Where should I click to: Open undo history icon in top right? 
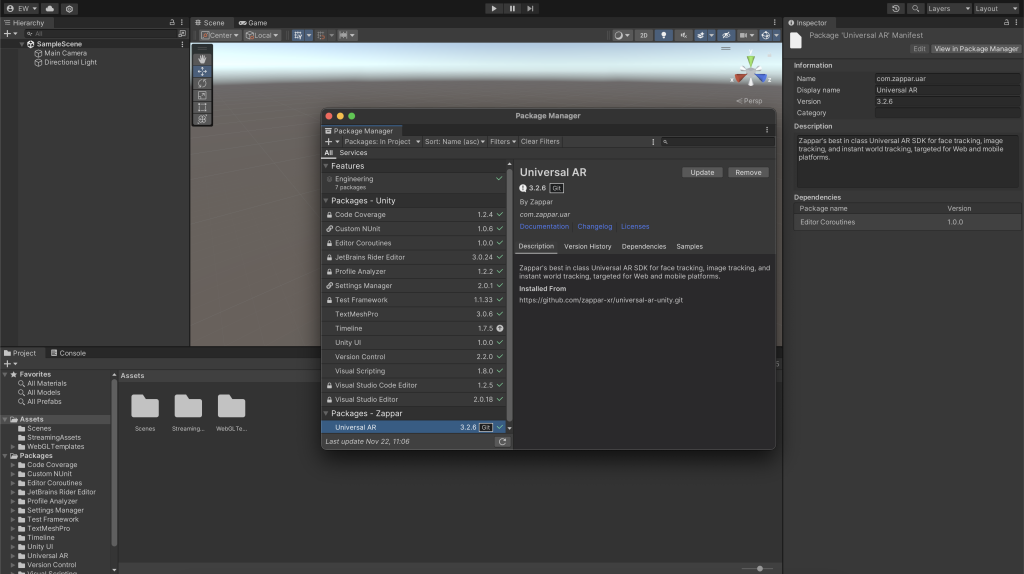point(896,8)
